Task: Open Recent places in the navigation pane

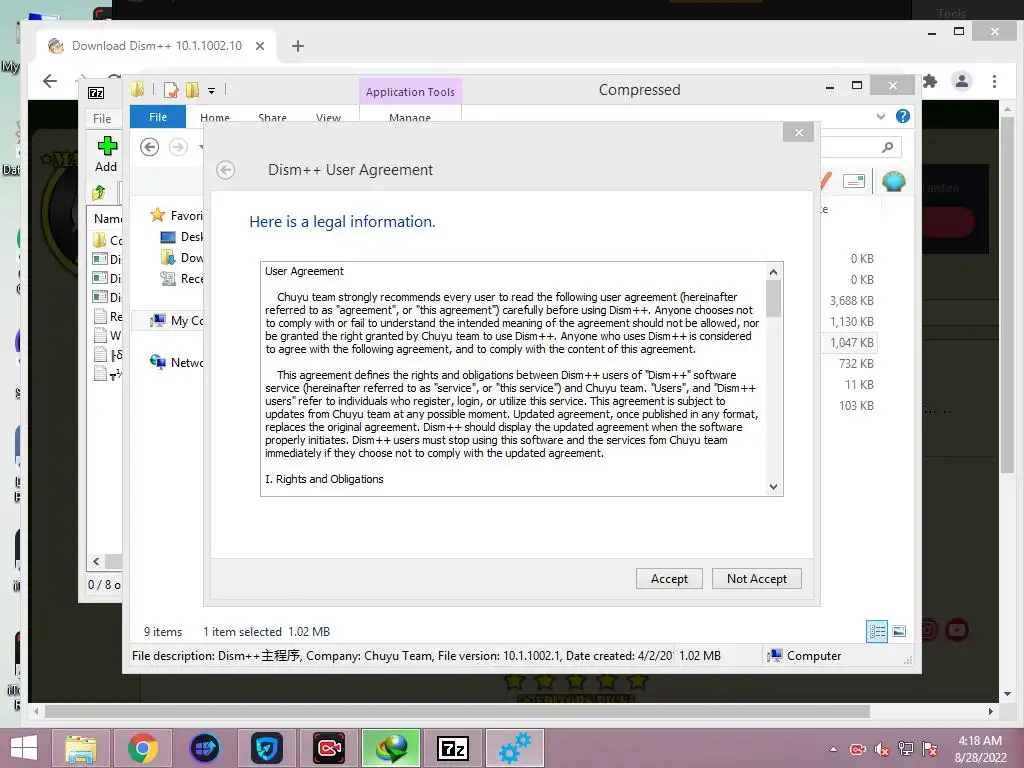Action: tap(182, 279)
